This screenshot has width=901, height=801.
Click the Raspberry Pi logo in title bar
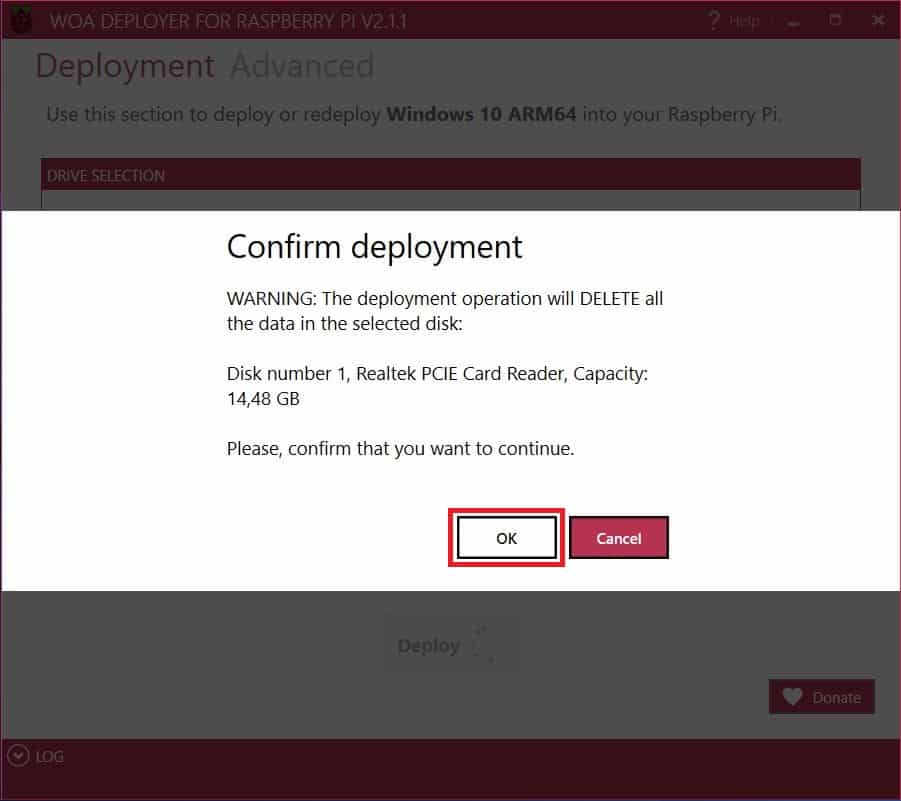pos(21,21)
